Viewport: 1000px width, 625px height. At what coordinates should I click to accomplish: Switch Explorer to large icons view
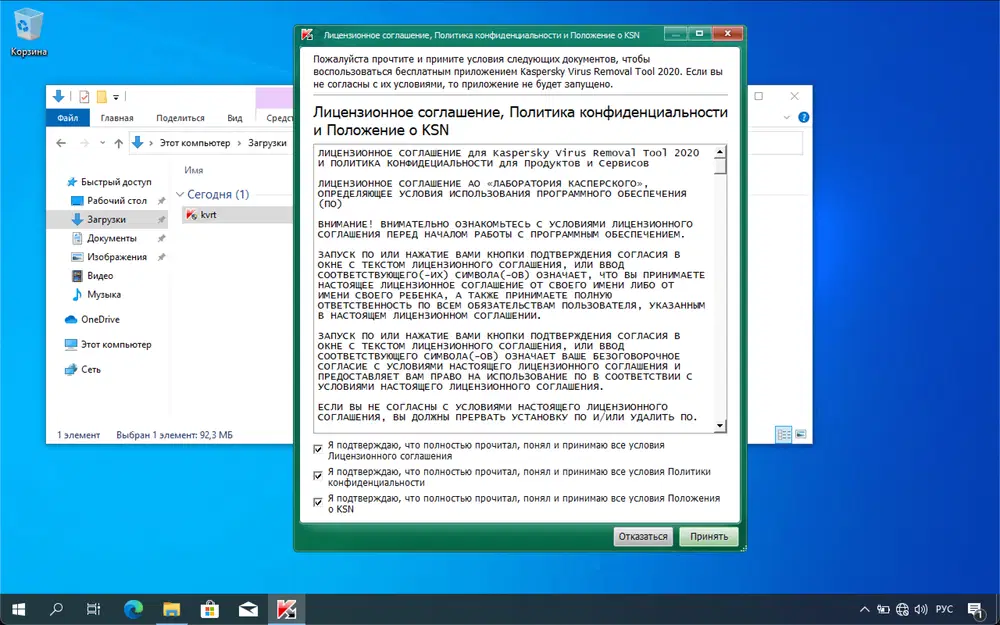(801, 434)
